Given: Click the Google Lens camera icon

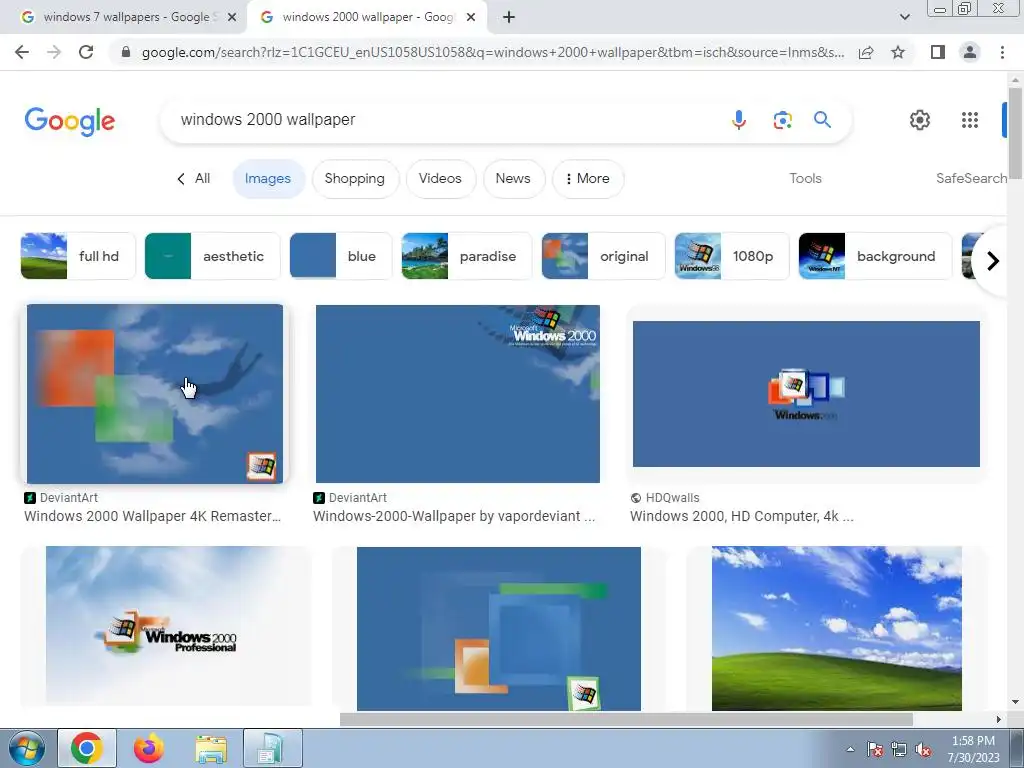Looking at the screenshot, I should pyautogui.click(x=782, y=120).
